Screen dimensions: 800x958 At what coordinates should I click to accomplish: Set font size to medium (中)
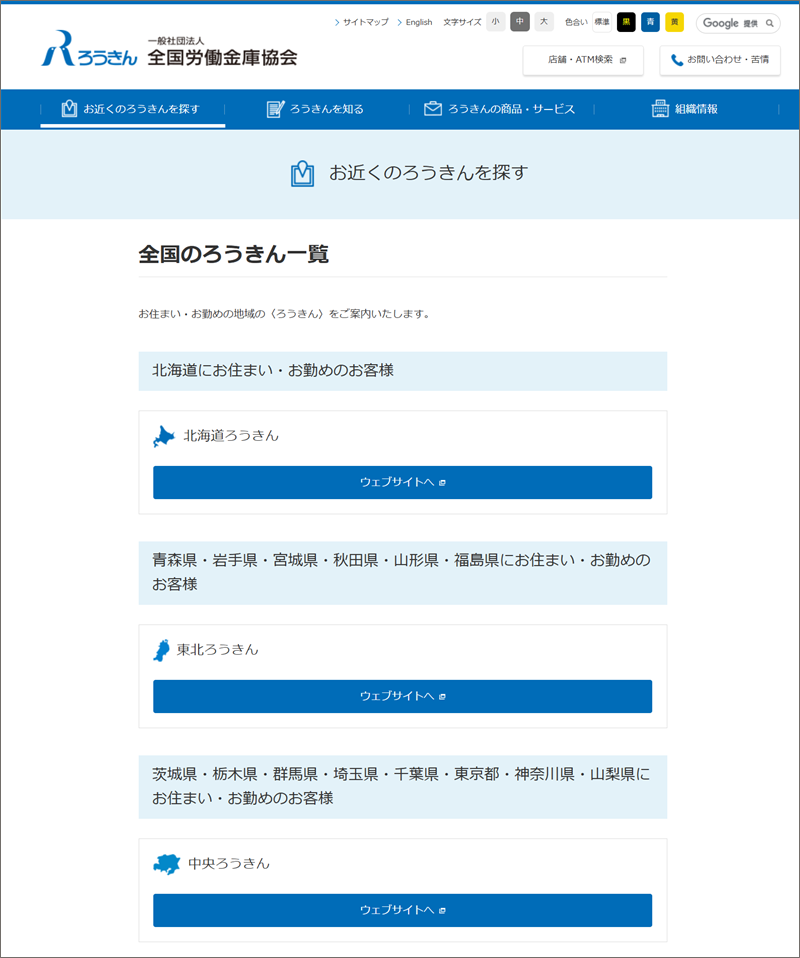[x=520, y=22]
